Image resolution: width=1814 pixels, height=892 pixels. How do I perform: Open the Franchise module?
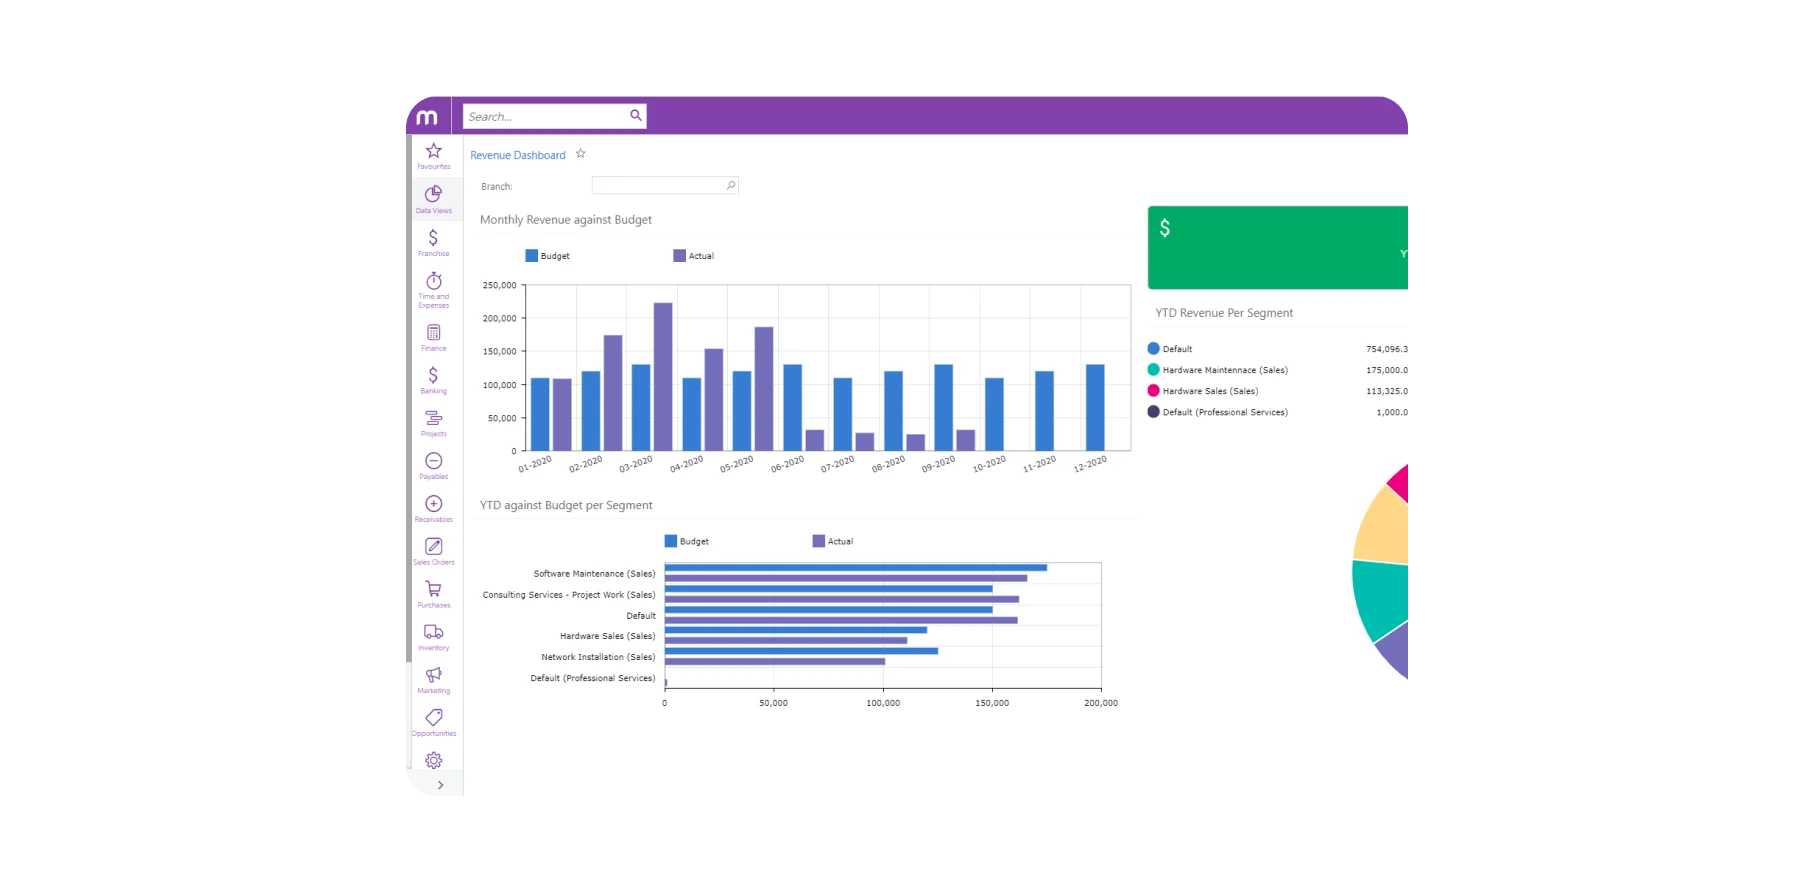coord(434,242)
